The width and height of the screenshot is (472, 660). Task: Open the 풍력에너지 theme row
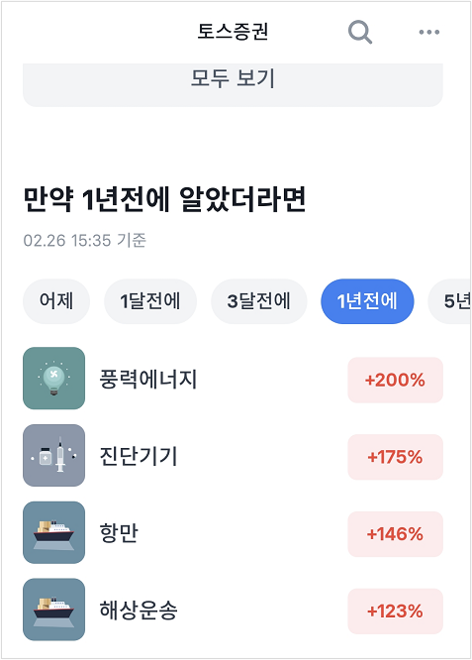[233, 378]
